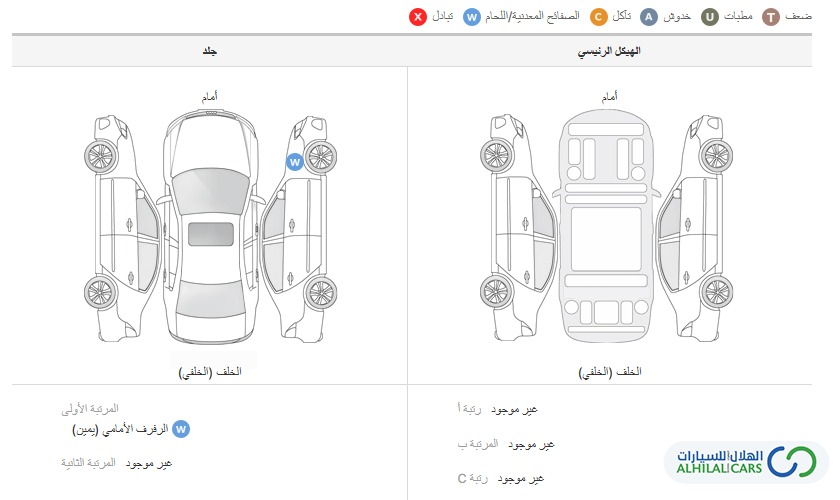
Task: Select the جلد (skin) section header
Action: pyautogui.click(x=209, y=51)
